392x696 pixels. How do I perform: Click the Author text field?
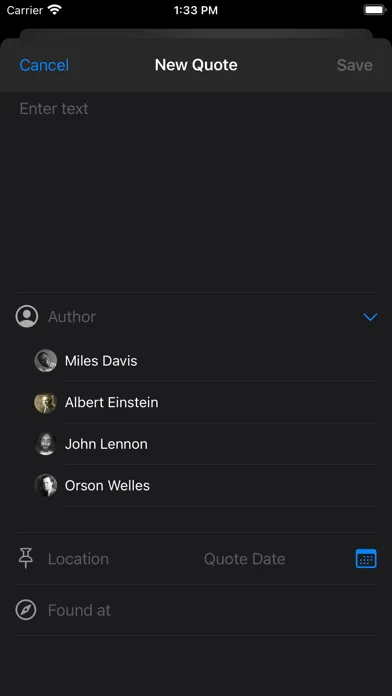coord(202,316)
